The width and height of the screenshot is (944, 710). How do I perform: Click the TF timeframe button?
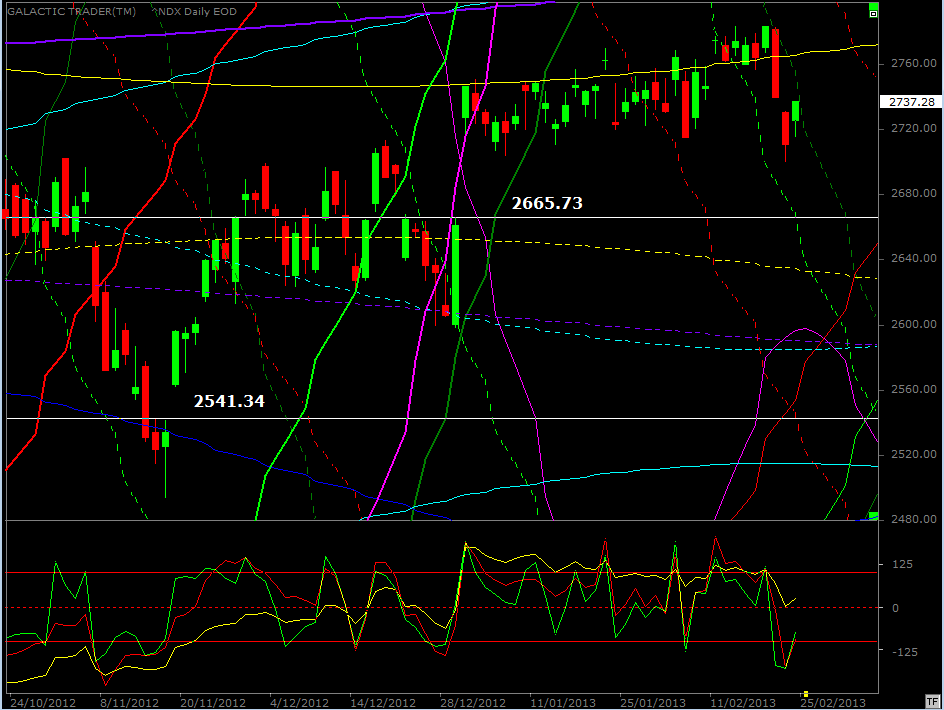pos(932,701)
